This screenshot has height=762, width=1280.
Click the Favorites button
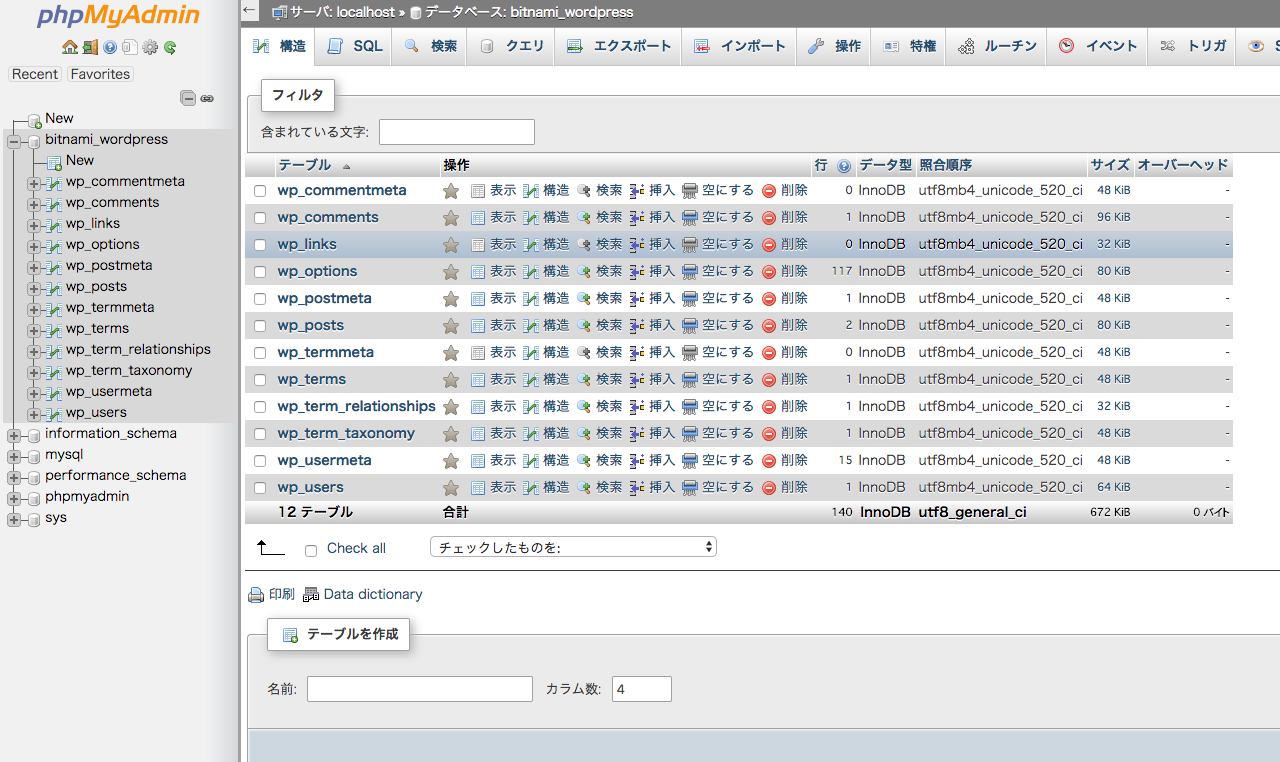click(x=100, y=74)
